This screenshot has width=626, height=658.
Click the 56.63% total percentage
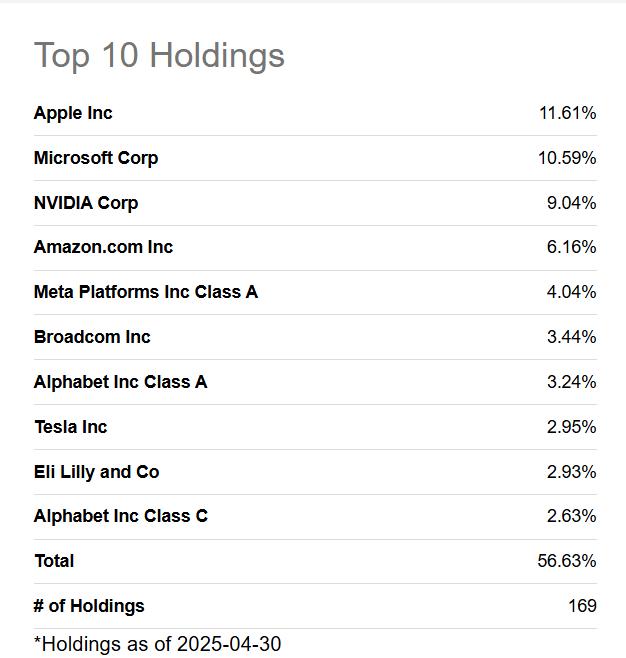point(567,561)
